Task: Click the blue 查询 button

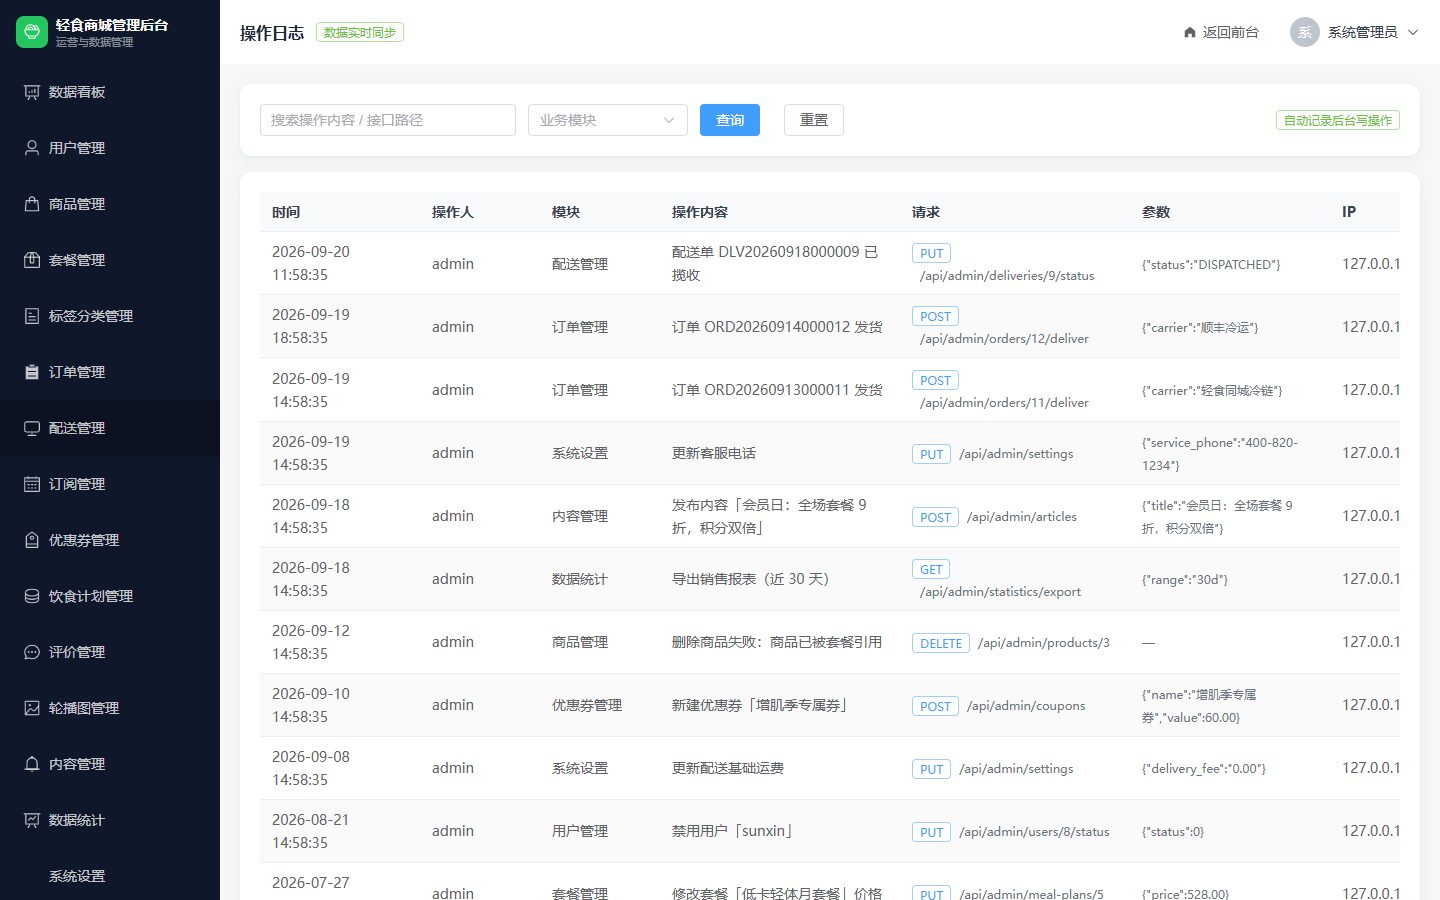Action: [x=730, y=120]
